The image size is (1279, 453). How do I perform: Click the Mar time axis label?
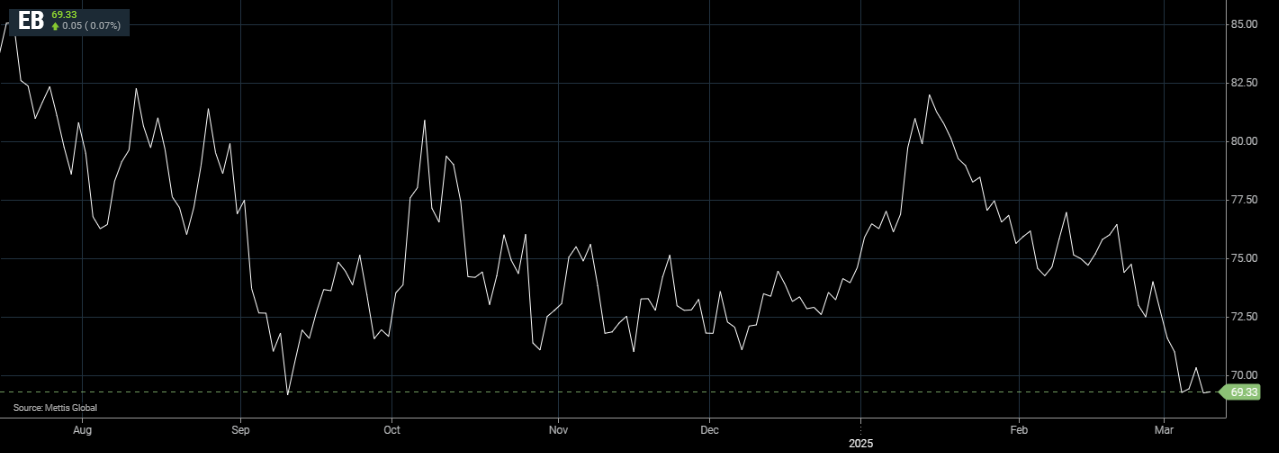[1164, 430]
